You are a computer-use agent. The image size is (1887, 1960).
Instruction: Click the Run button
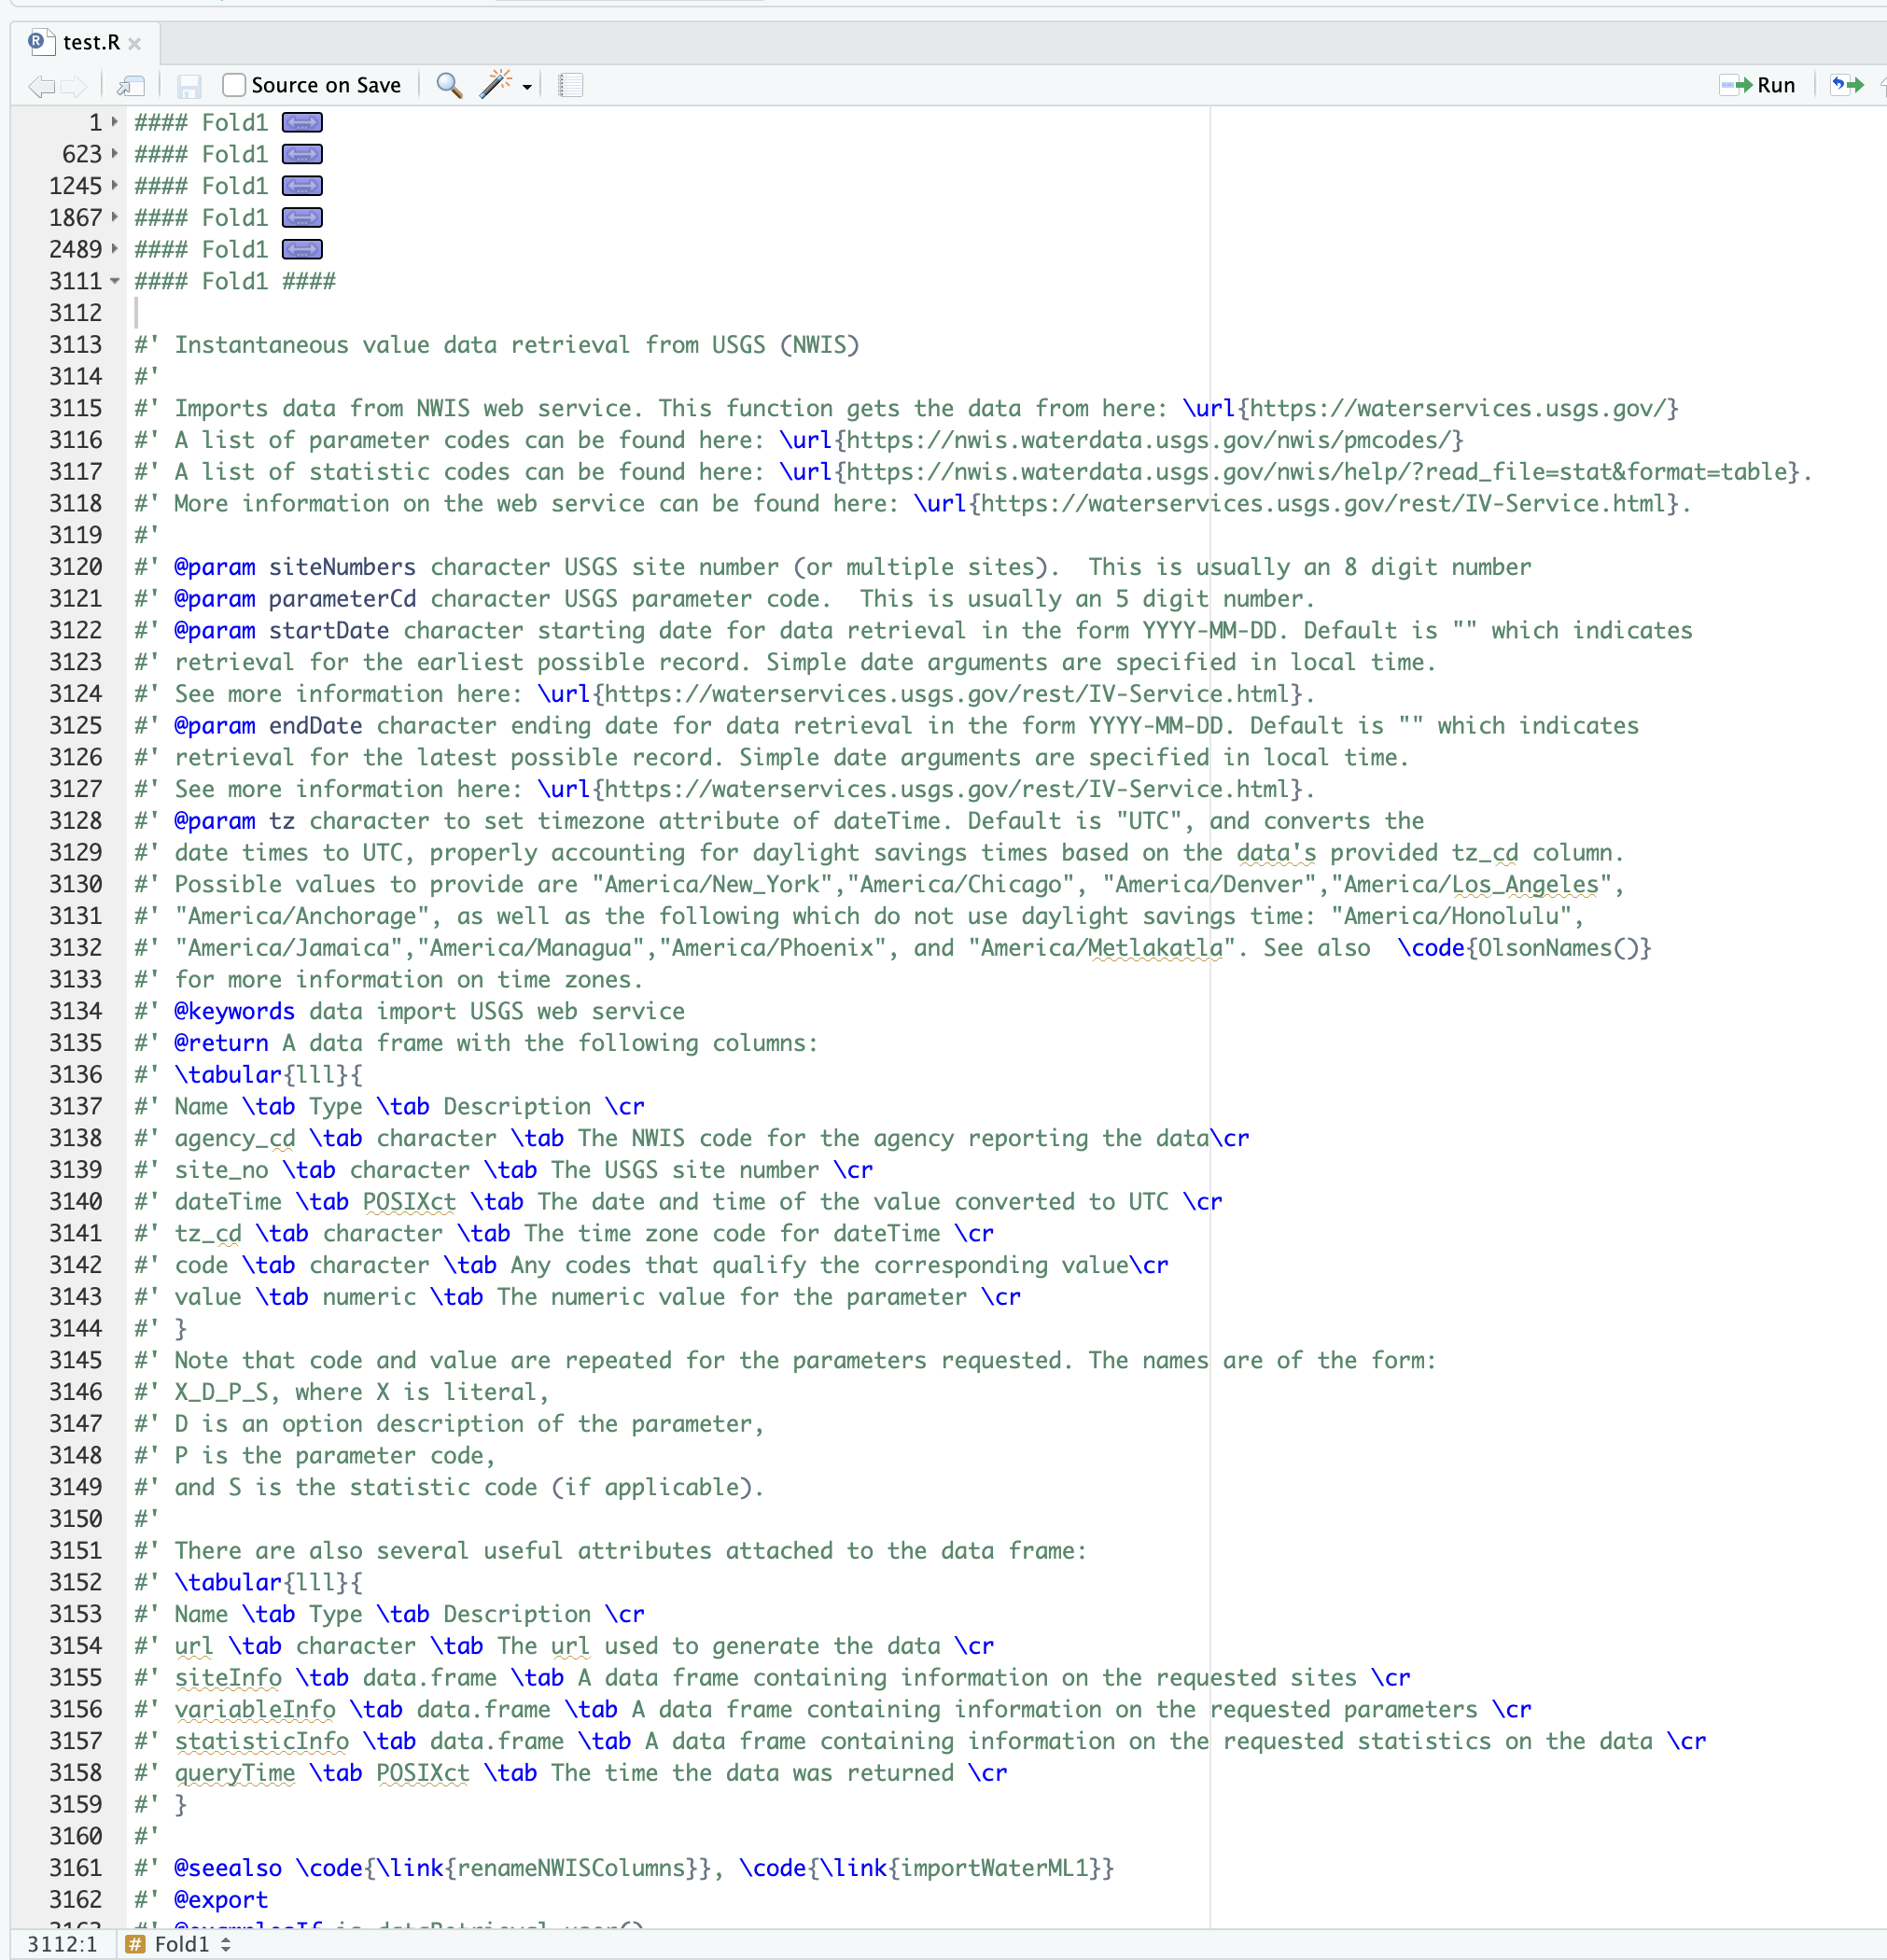tap(1758, 86)
